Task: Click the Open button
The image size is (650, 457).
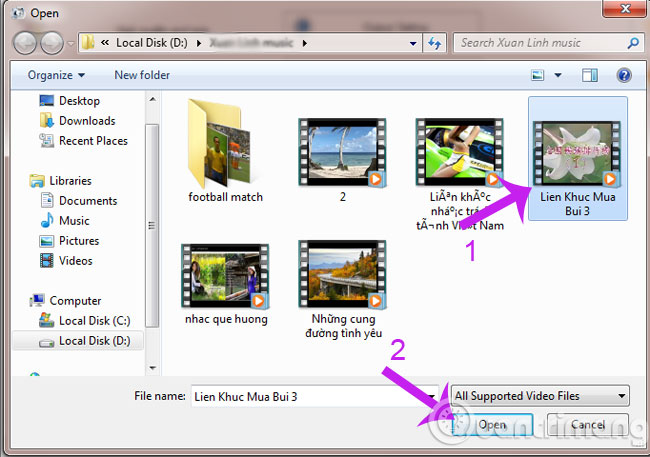Action: (492, 424)
